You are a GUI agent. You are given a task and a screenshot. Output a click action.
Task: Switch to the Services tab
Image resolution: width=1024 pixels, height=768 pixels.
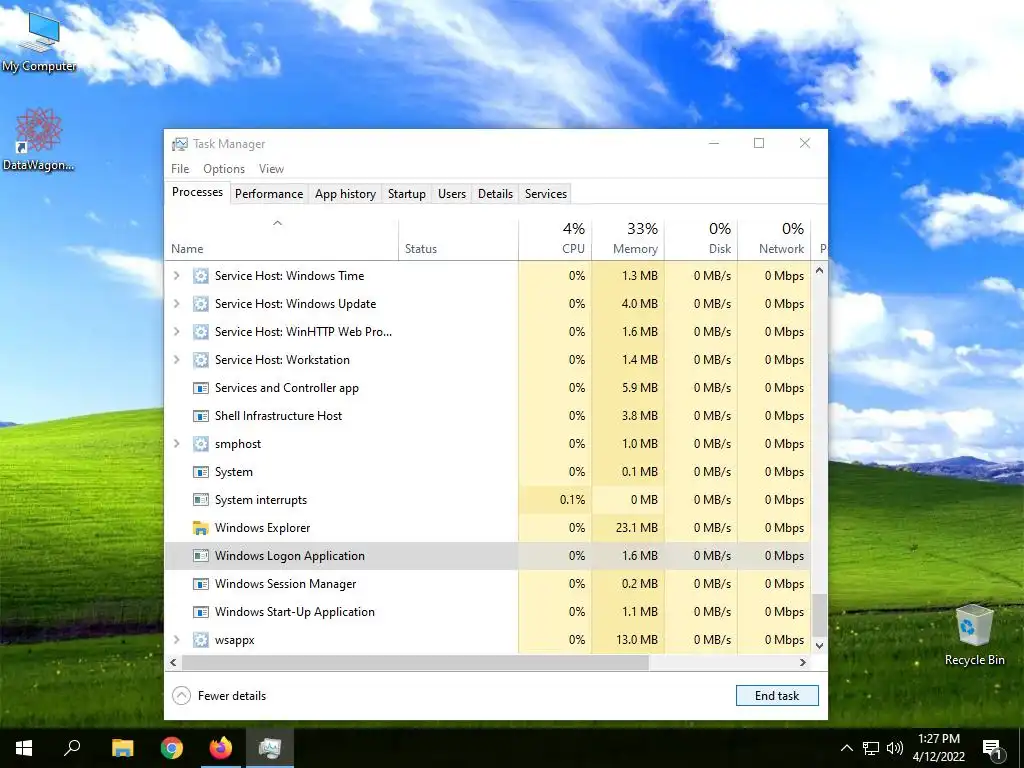click(546, 194)
